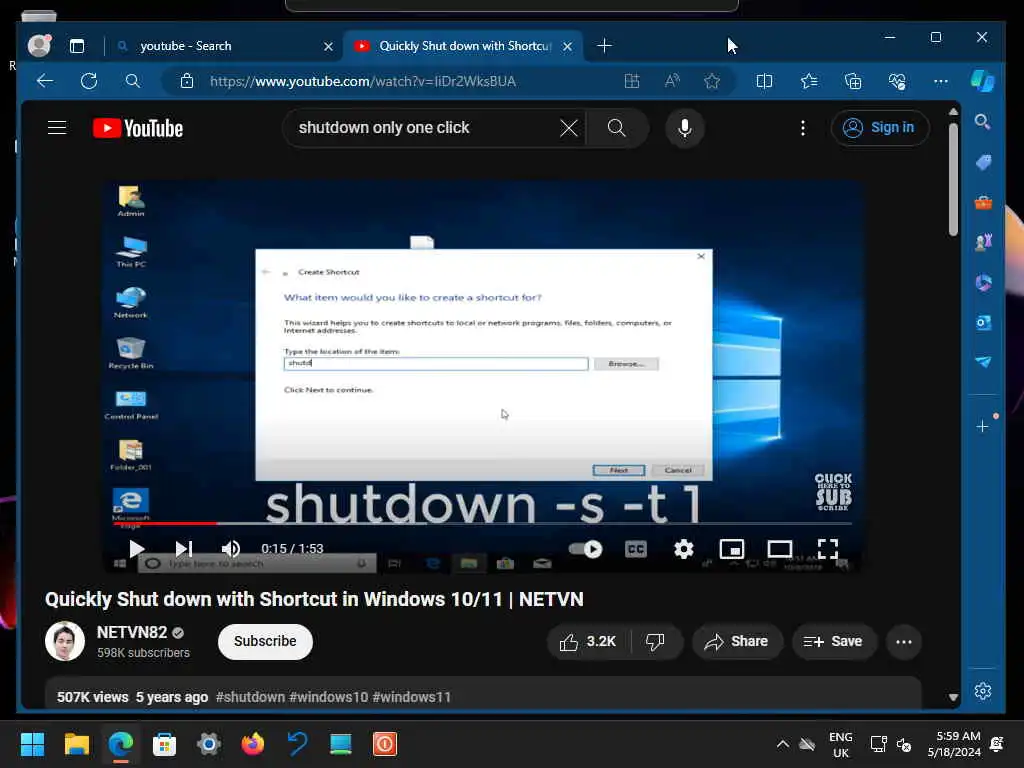Open the sidebar games chess icon
1024x768 pixels.
click(x=983, y=242)
